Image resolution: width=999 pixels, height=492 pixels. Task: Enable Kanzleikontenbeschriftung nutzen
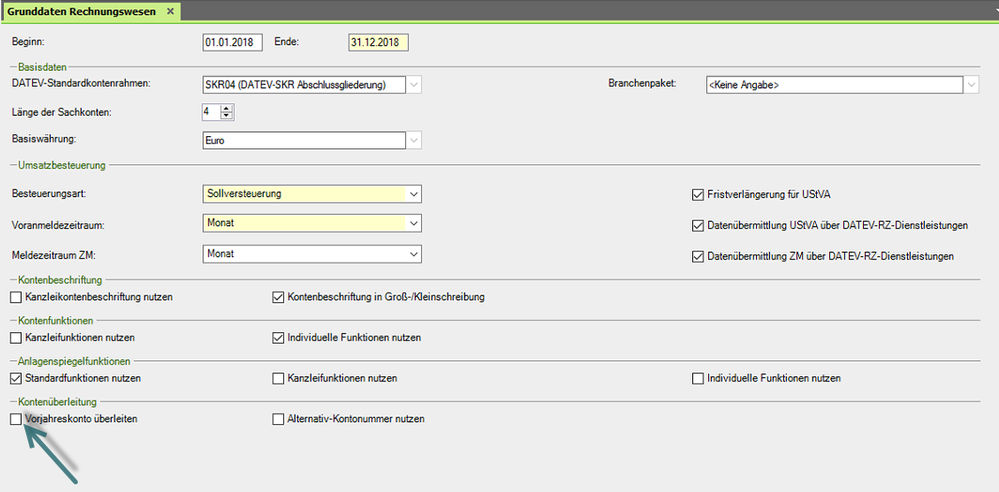(x=16, y=297)
